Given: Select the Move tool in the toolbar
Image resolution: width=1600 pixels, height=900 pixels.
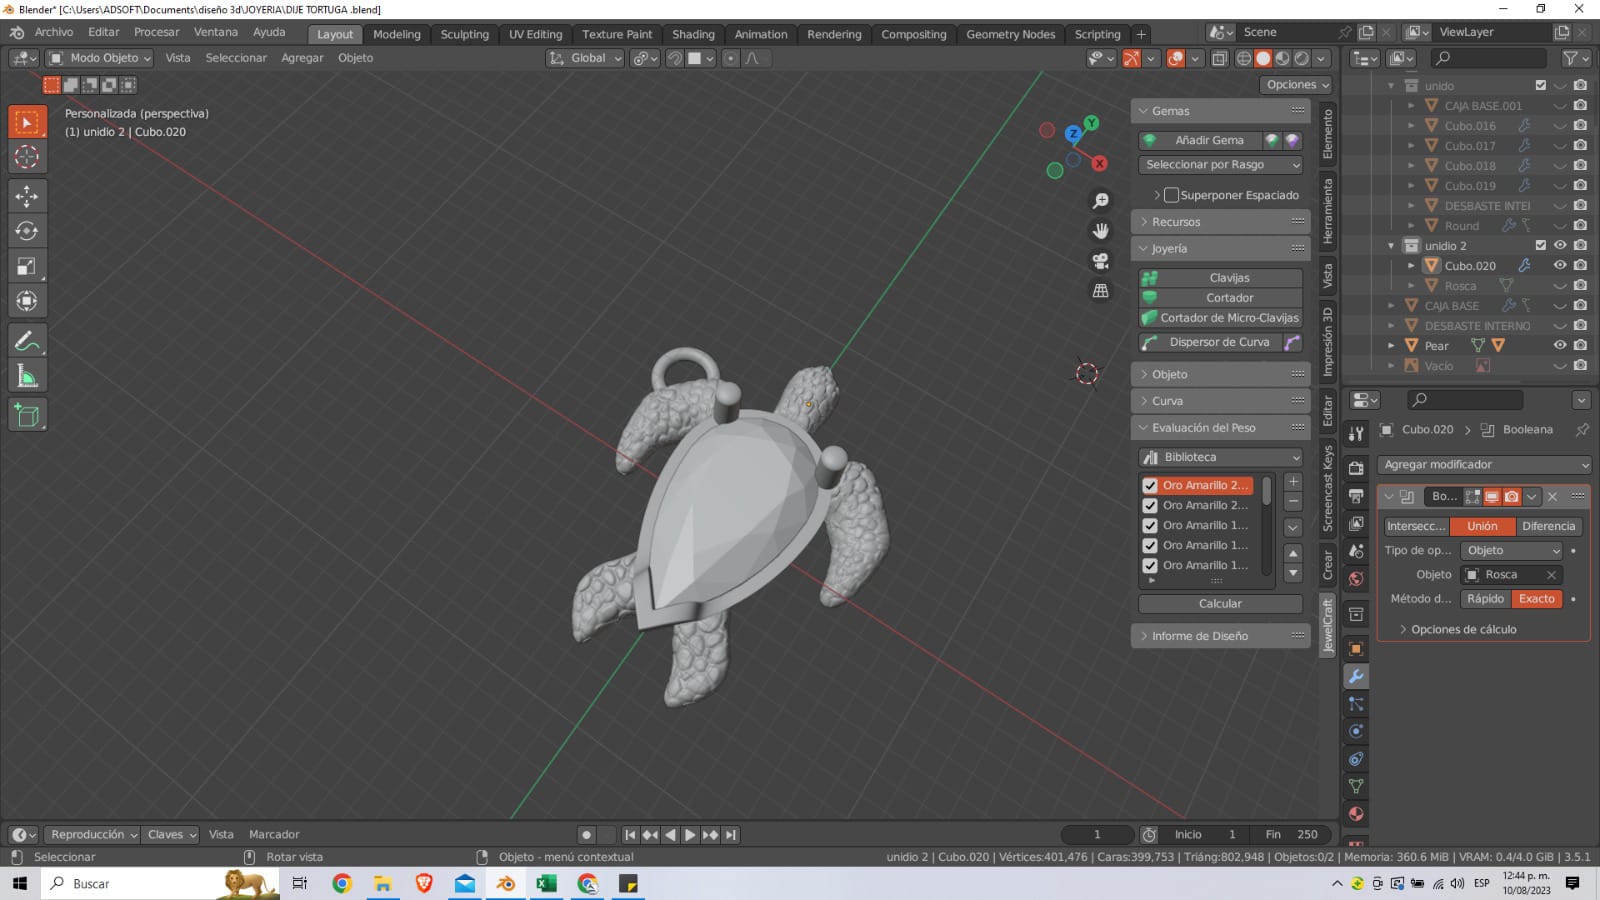Looking at the screenshot, I should click(27, 195).
